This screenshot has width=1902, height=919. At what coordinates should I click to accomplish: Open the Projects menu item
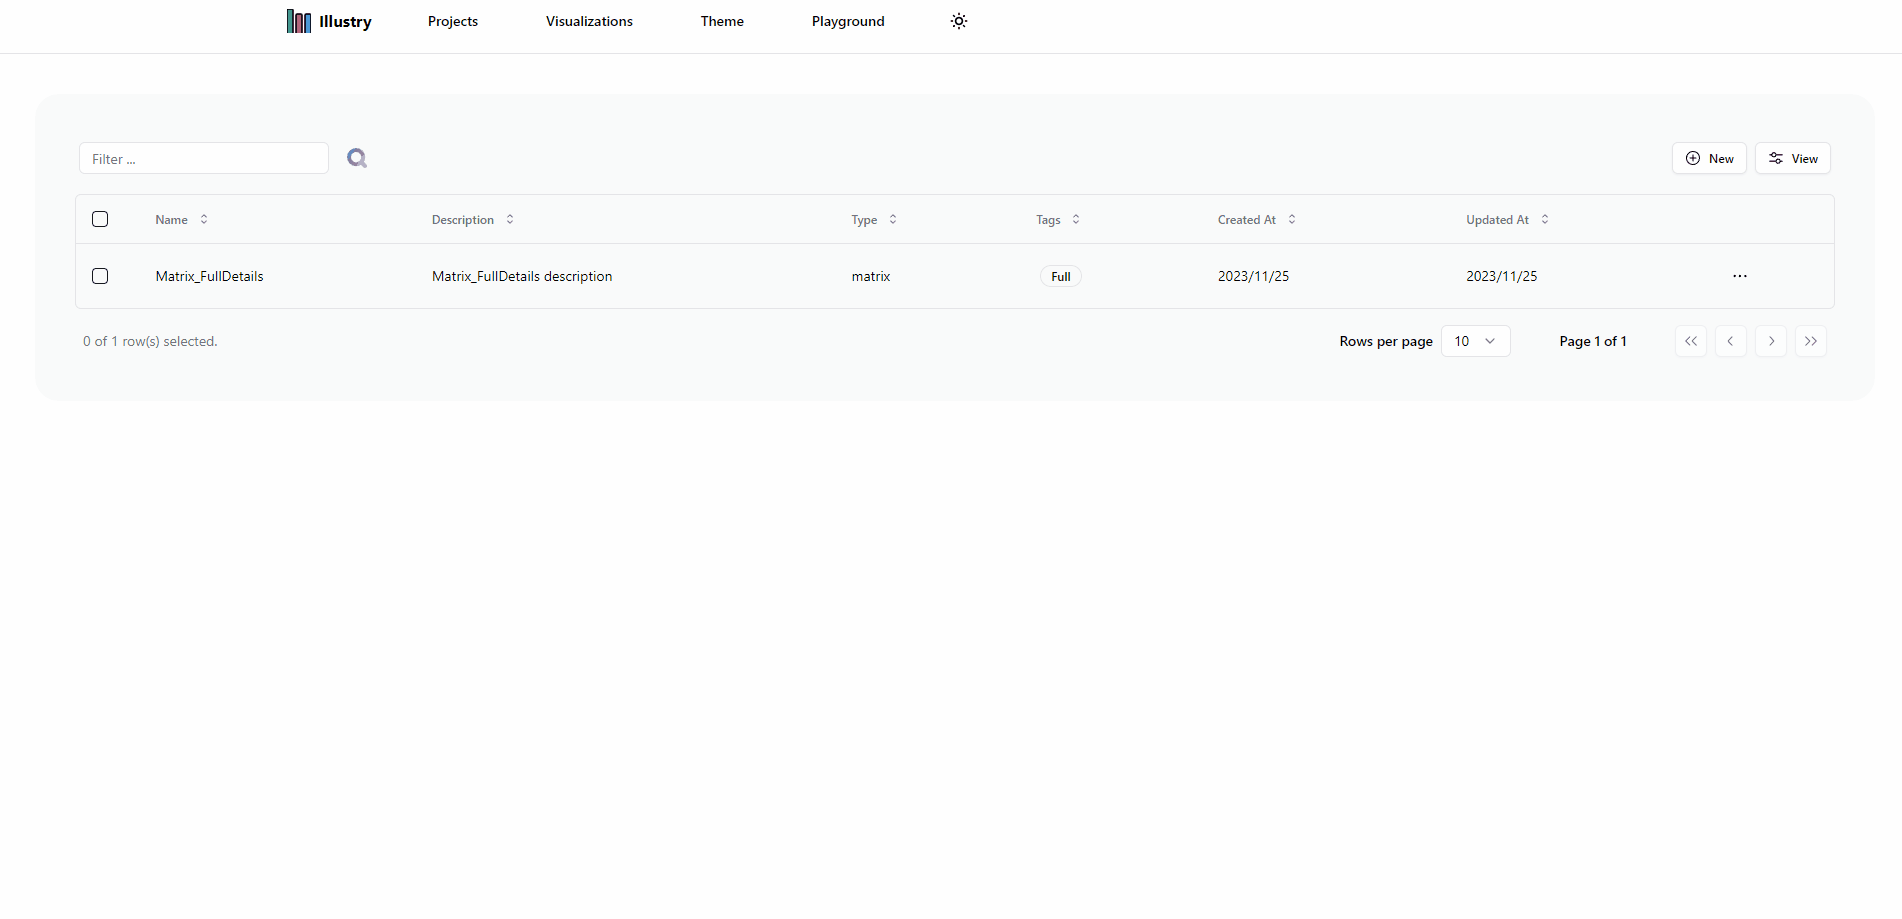tap(452, 21)
